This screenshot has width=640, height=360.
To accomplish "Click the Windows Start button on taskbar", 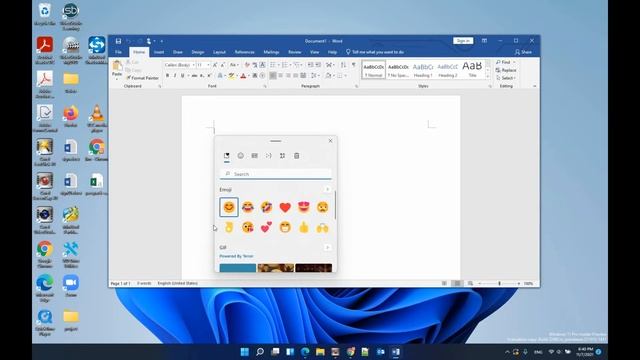I will click(x=244, y=352).
